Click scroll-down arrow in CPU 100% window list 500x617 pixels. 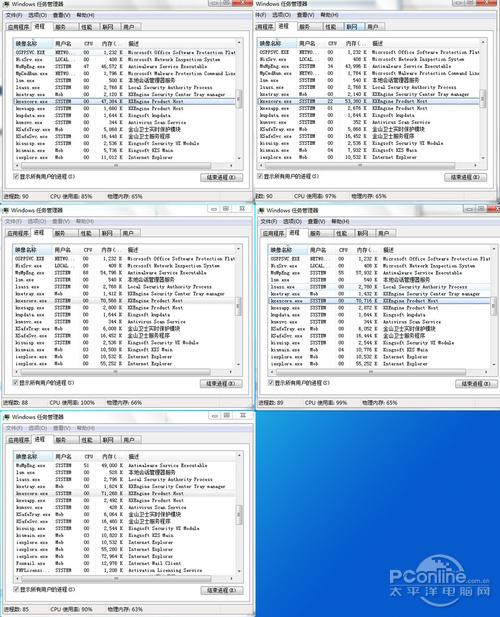coord(238,364)
